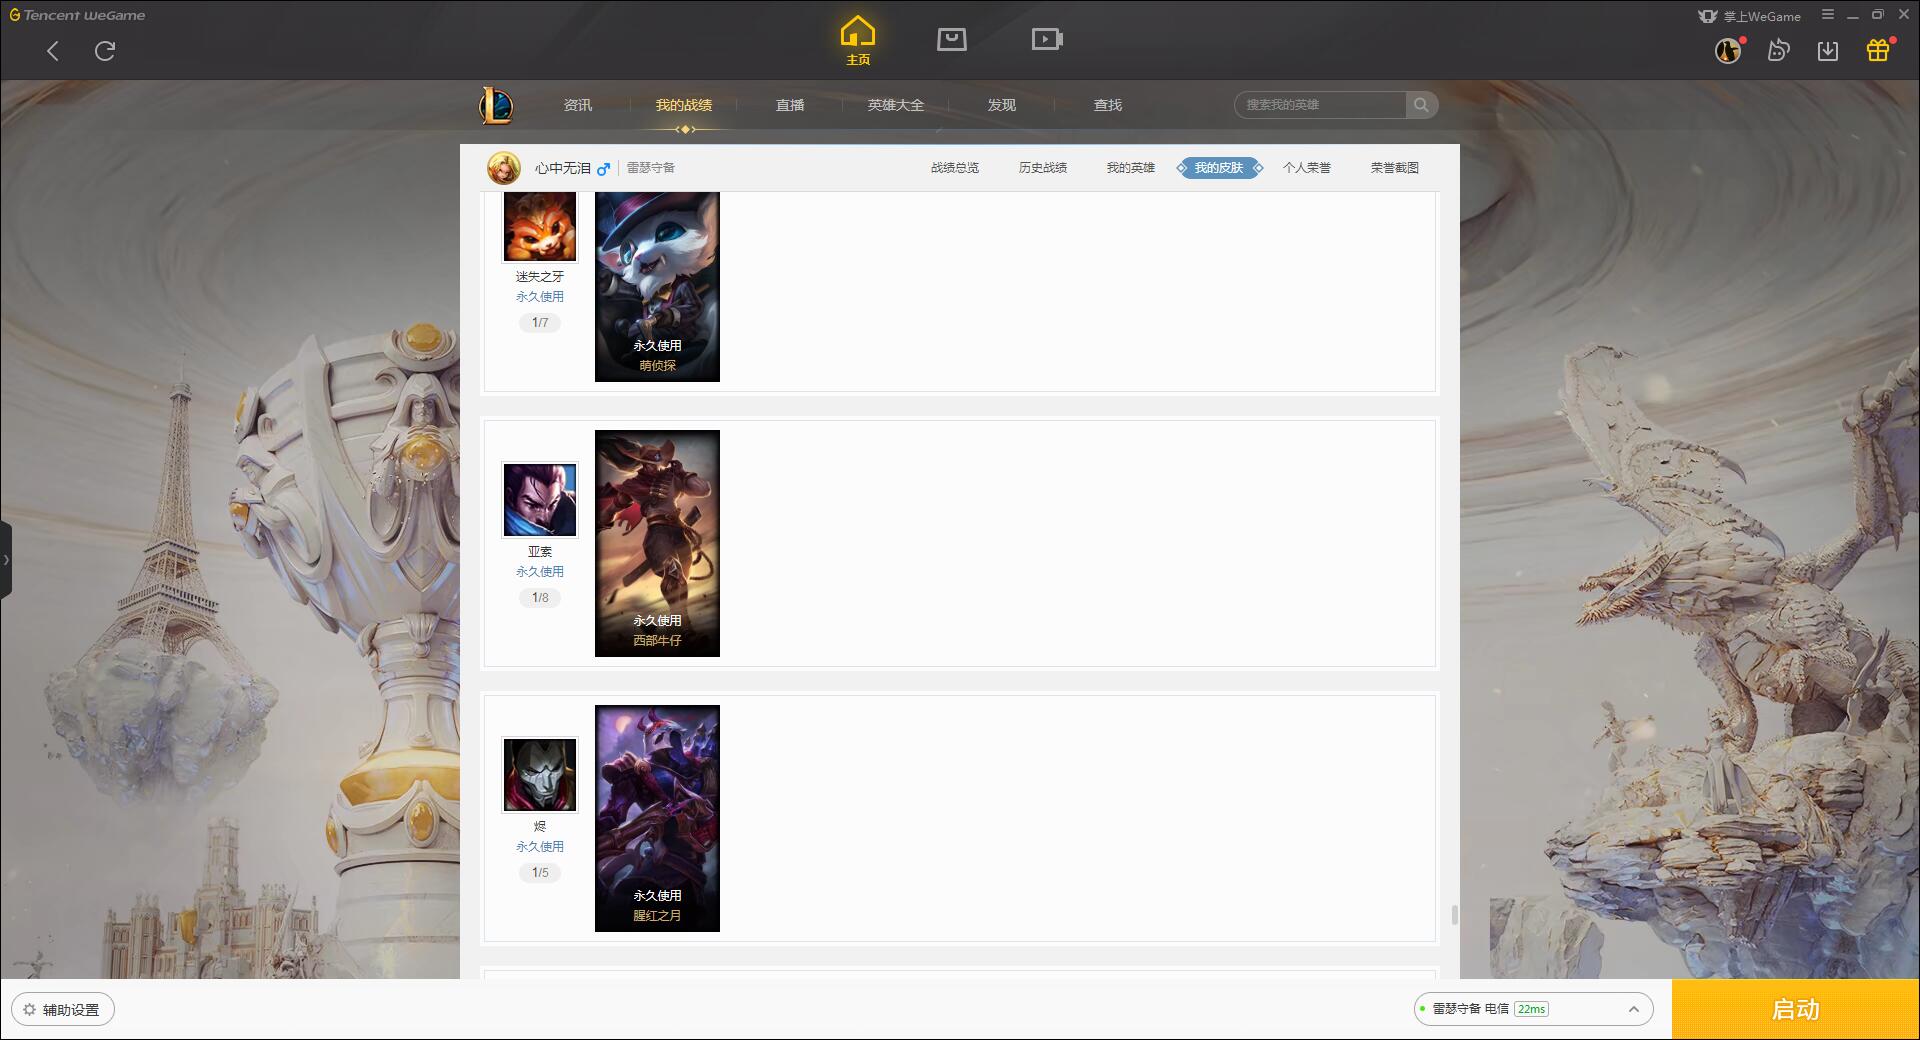
Task: Click the 1/8 skin count badge
Action: click(x=540, y=598)
